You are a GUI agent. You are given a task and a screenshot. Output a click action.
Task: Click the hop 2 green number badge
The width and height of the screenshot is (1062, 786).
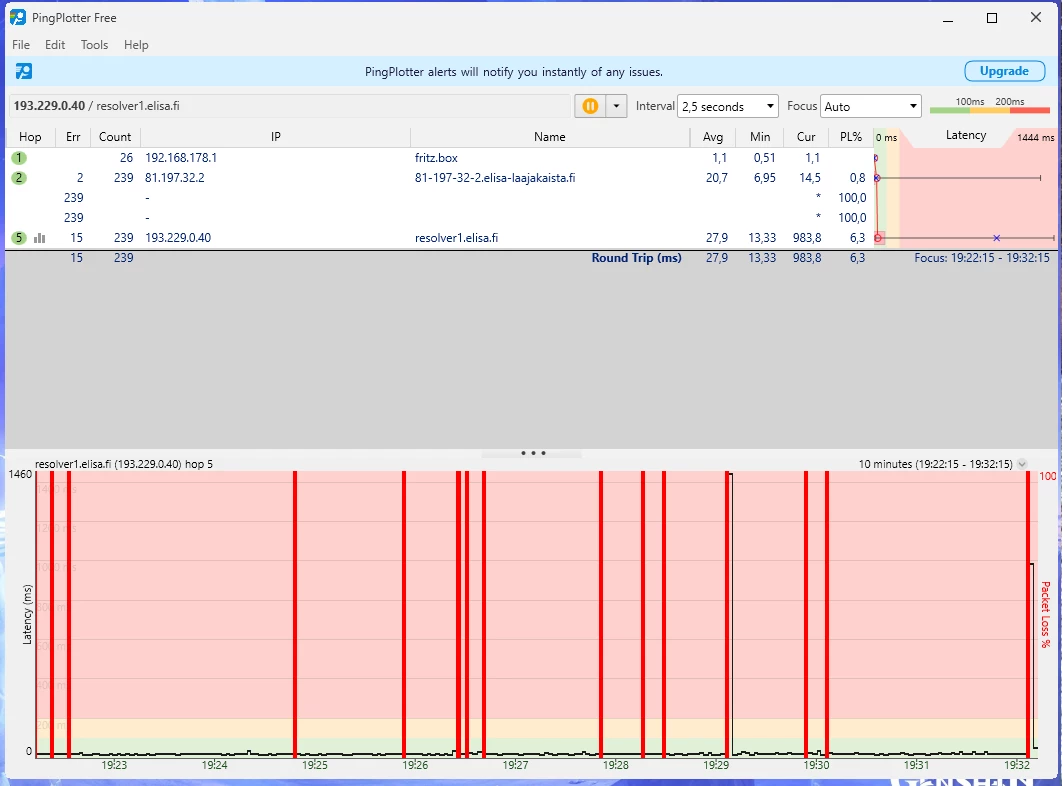[x=19, y=178]
